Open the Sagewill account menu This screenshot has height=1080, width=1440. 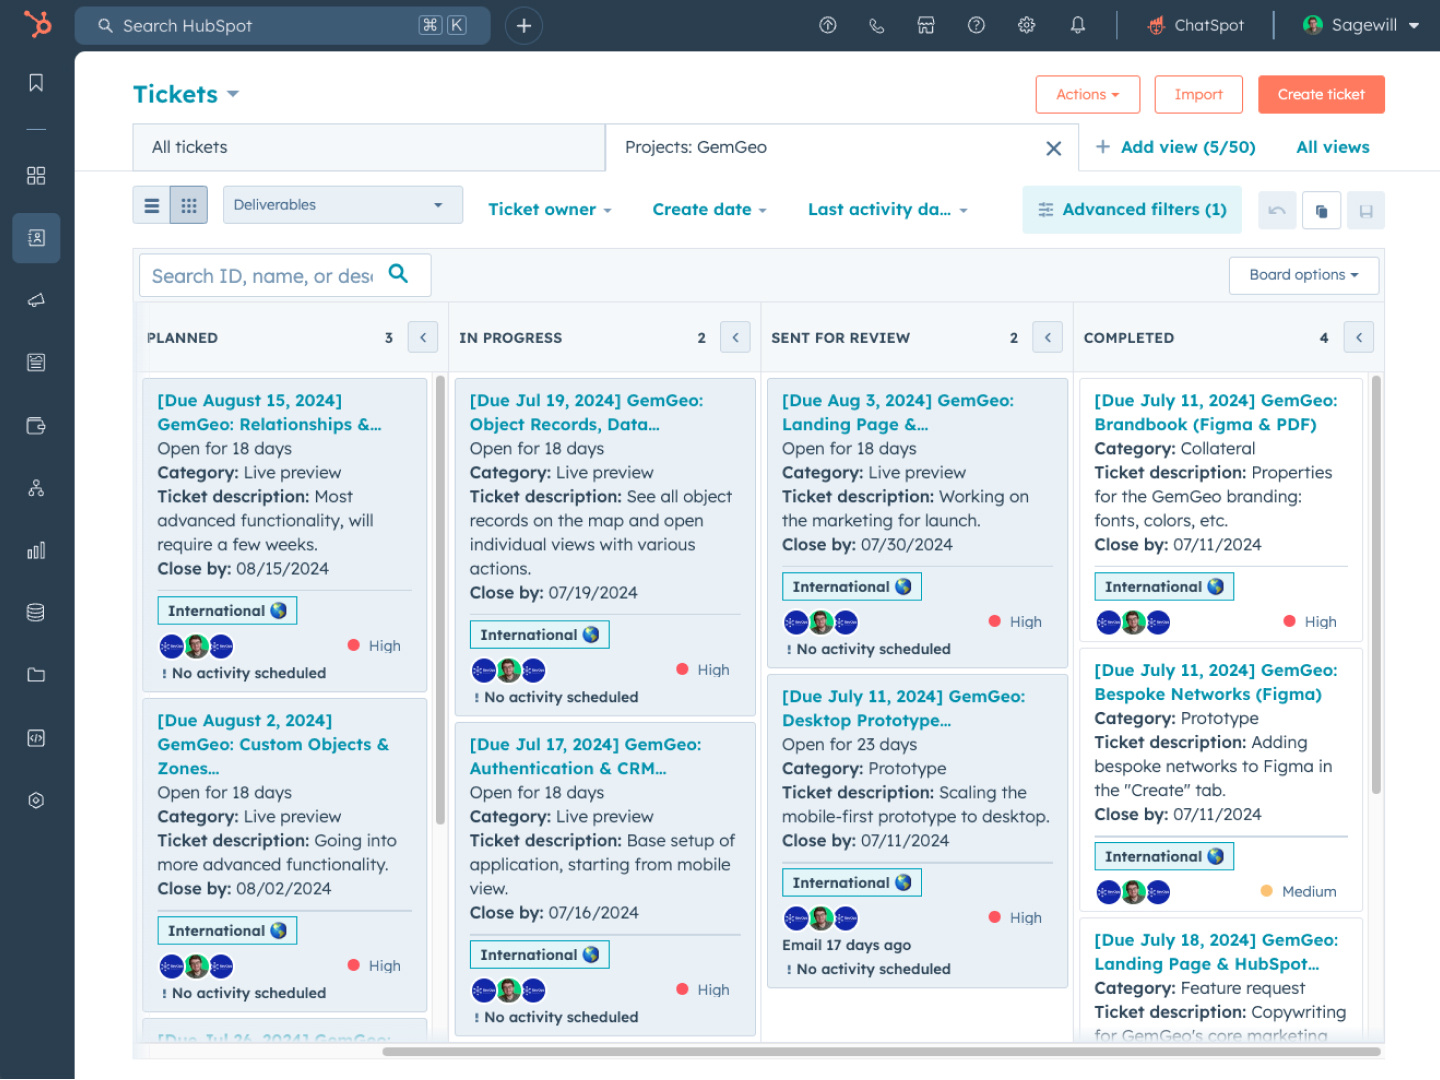[1362, 26]
